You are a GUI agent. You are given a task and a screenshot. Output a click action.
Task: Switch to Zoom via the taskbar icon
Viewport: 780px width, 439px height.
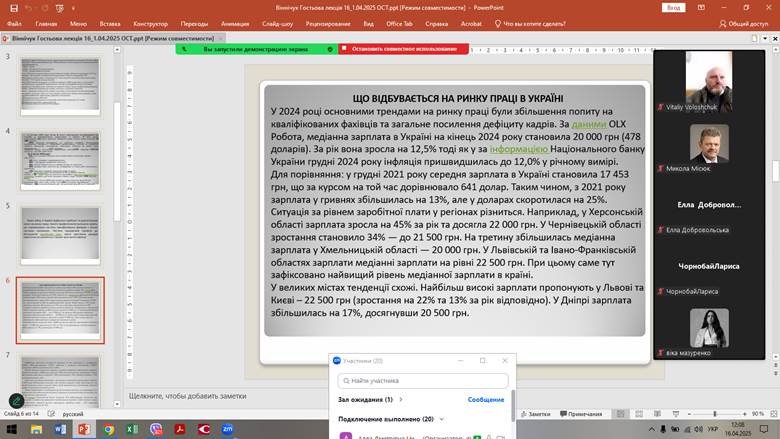228,429
